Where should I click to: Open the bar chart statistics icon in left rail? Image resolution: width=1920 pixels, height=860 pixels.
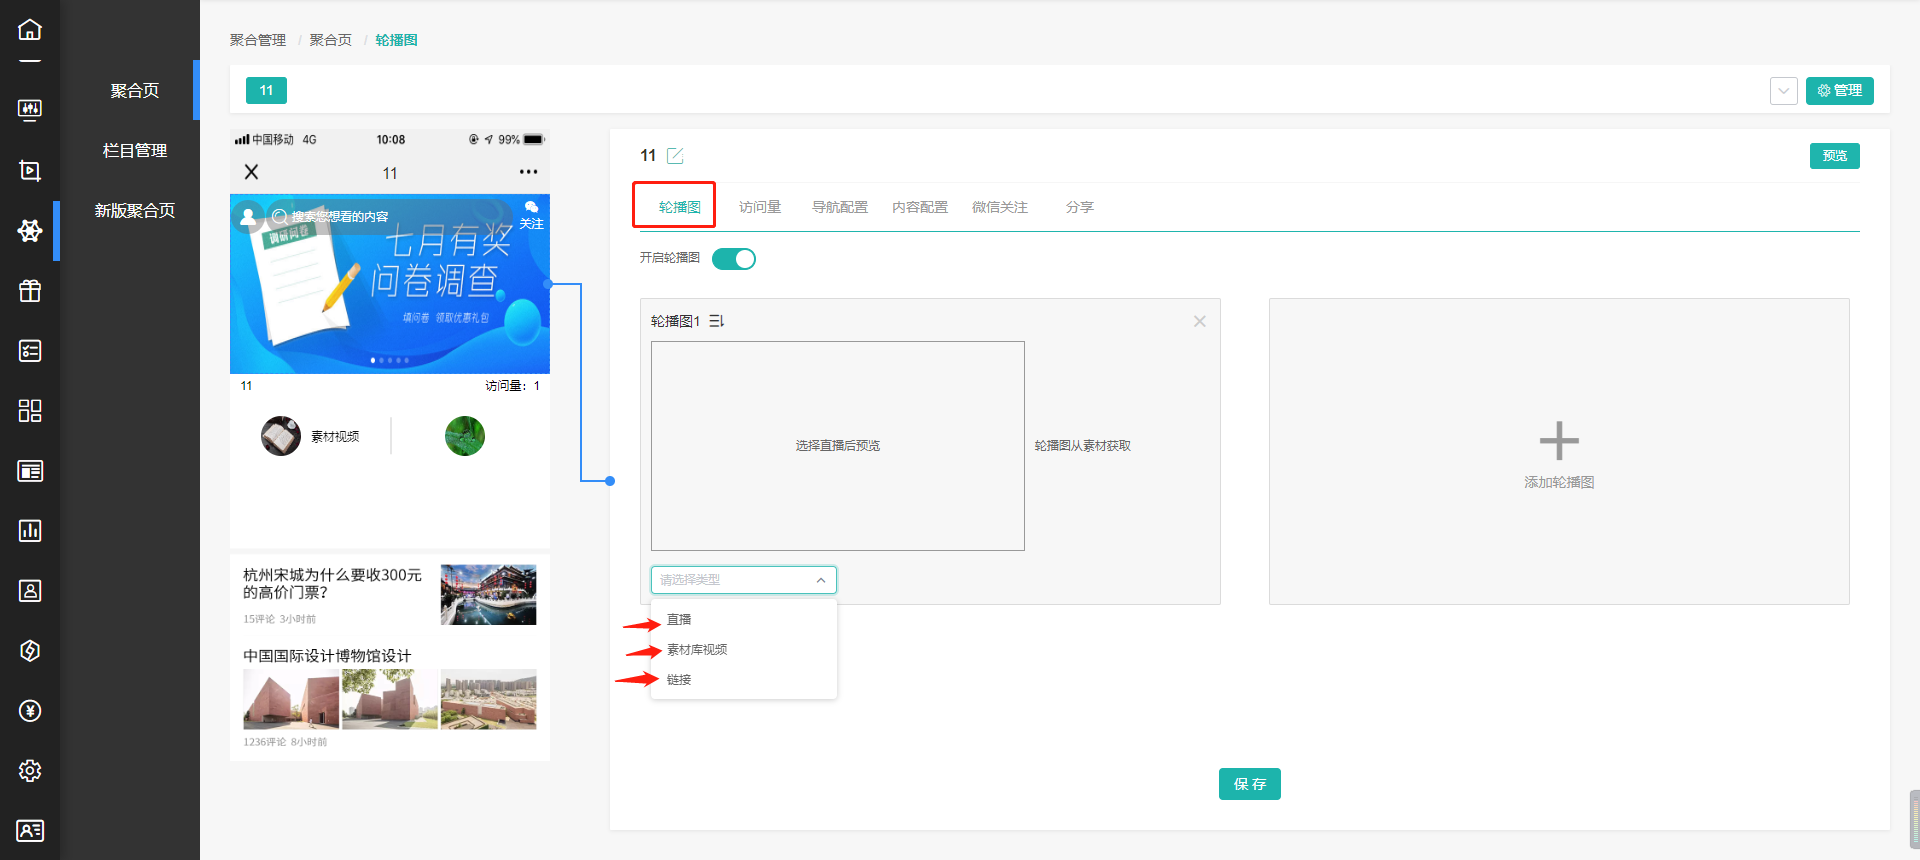(x=30, y=530)
